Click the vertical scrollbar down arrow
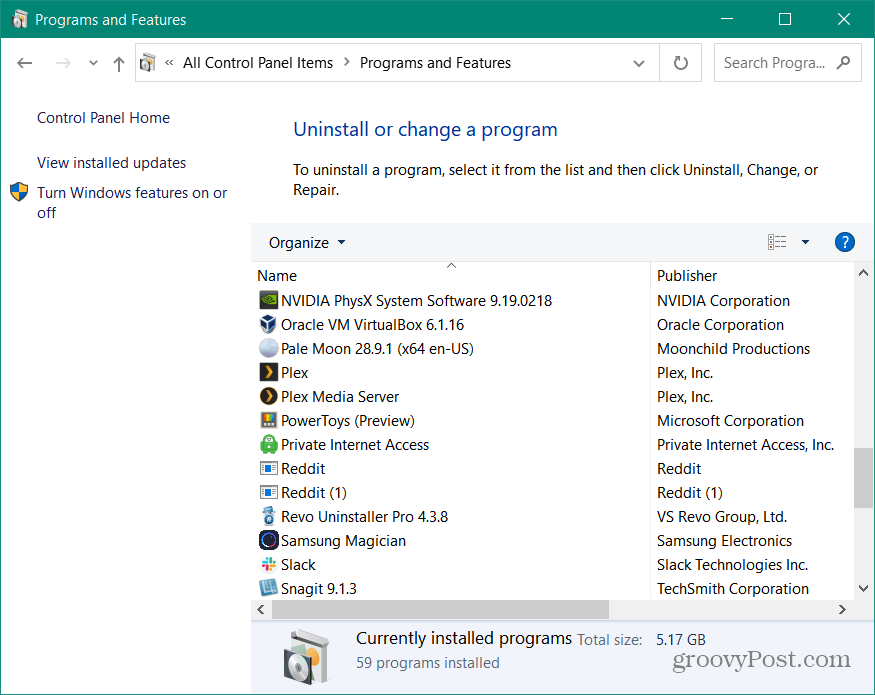875x695 pixels. coord(863,588)
